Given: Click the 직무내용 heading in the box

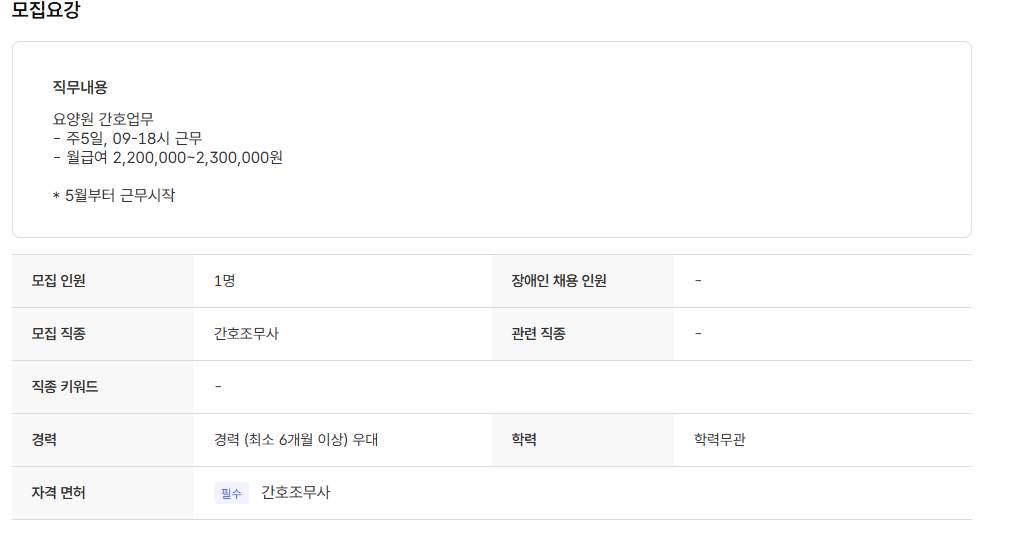Looking at the screenshot, I should [80, 87].
